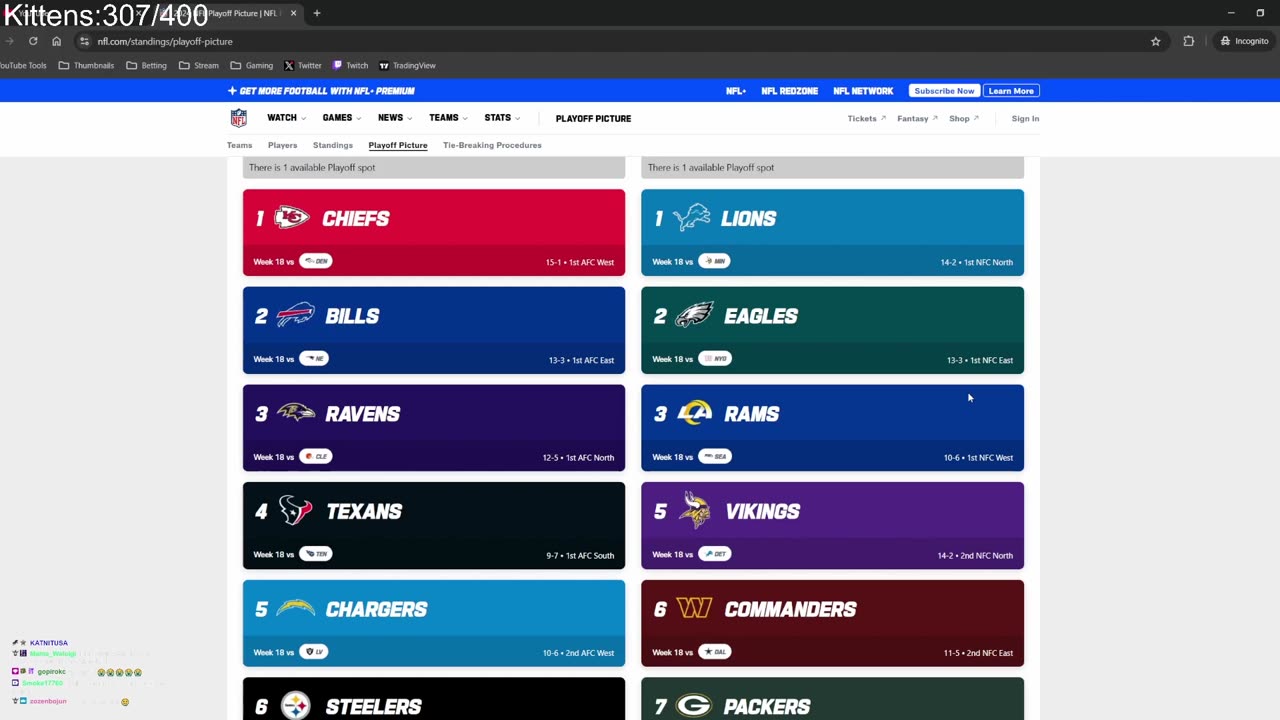Click the browser address bar URL

(165, 41)
